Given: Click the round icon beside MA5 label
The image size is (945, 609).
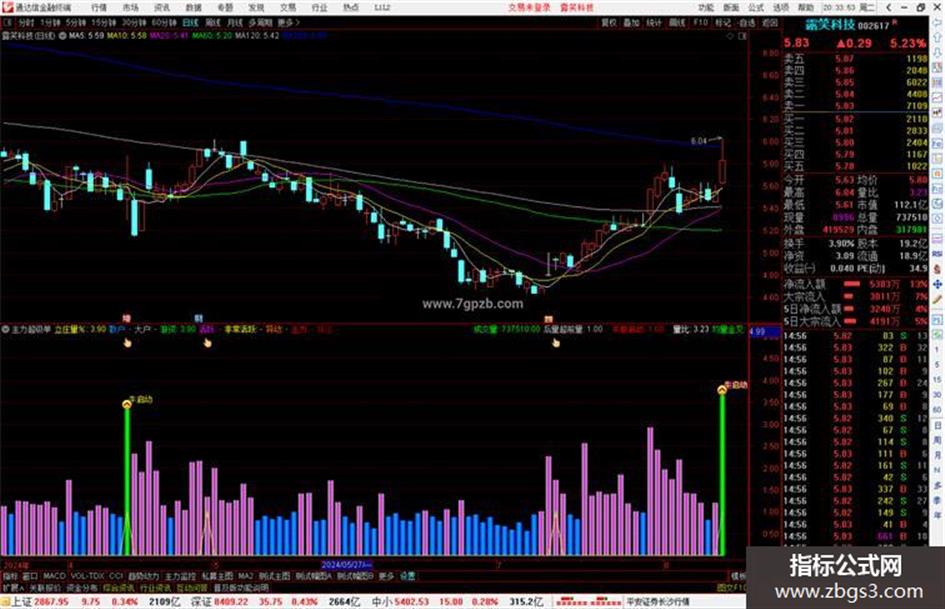Looking at the screenshot, I should (63, 36).
